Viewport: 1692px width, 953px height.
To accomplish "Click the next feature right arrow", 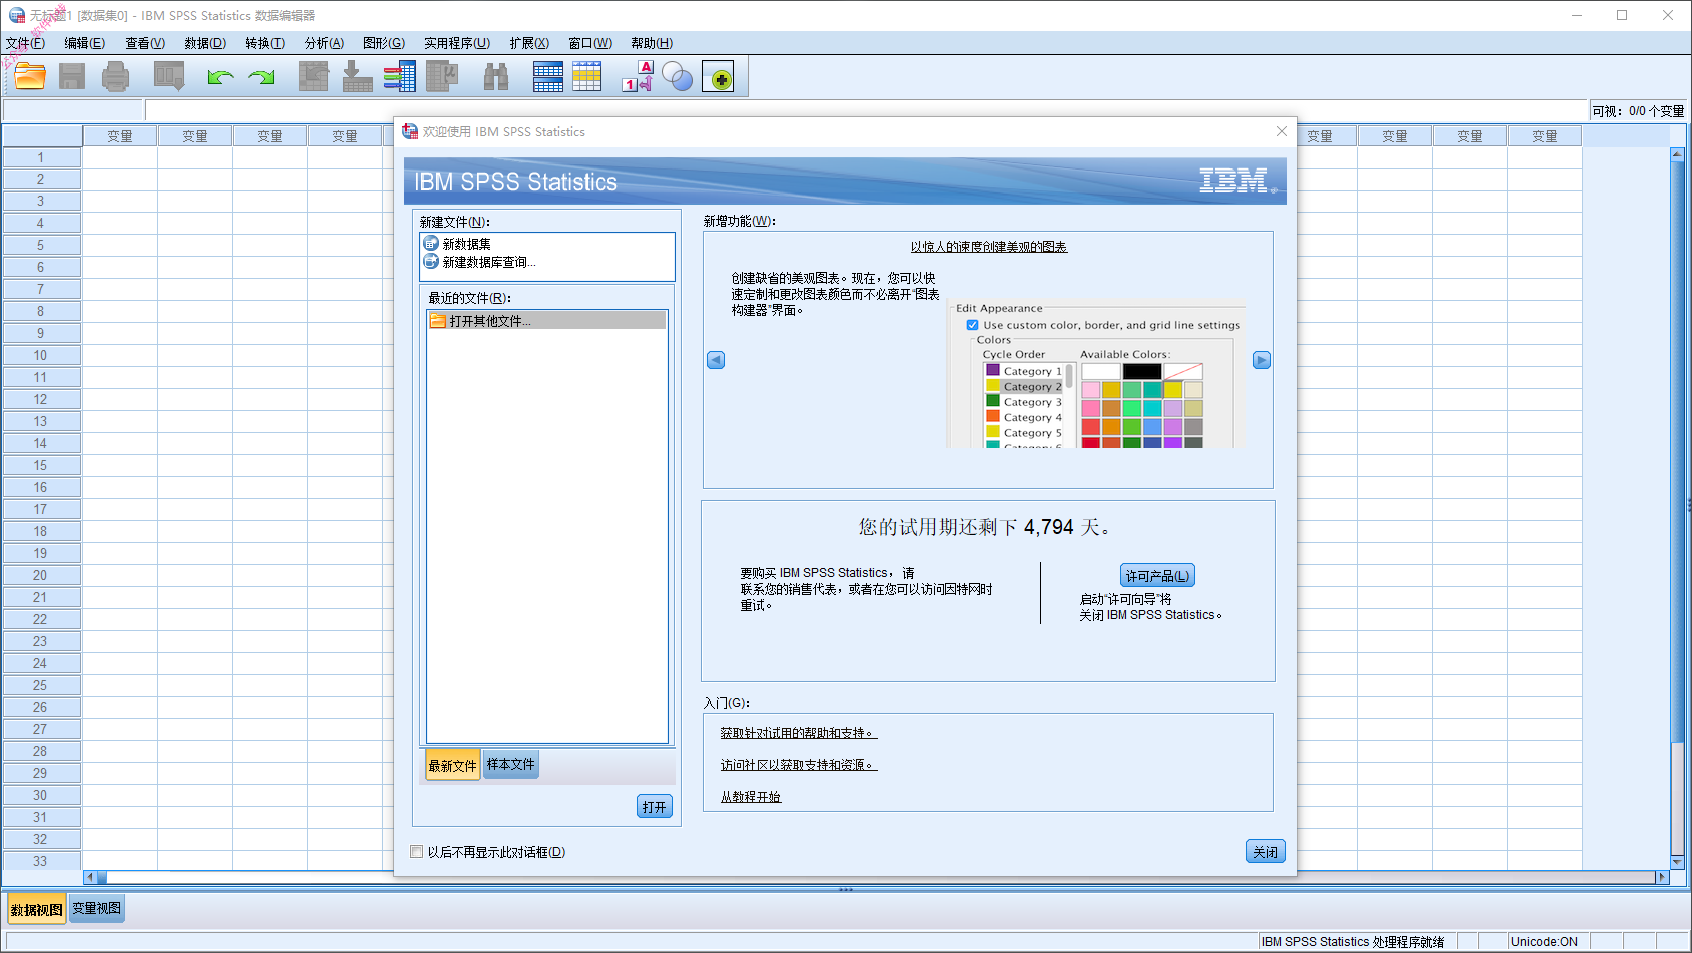I will pyautogui.click(x=1262, y=360).
